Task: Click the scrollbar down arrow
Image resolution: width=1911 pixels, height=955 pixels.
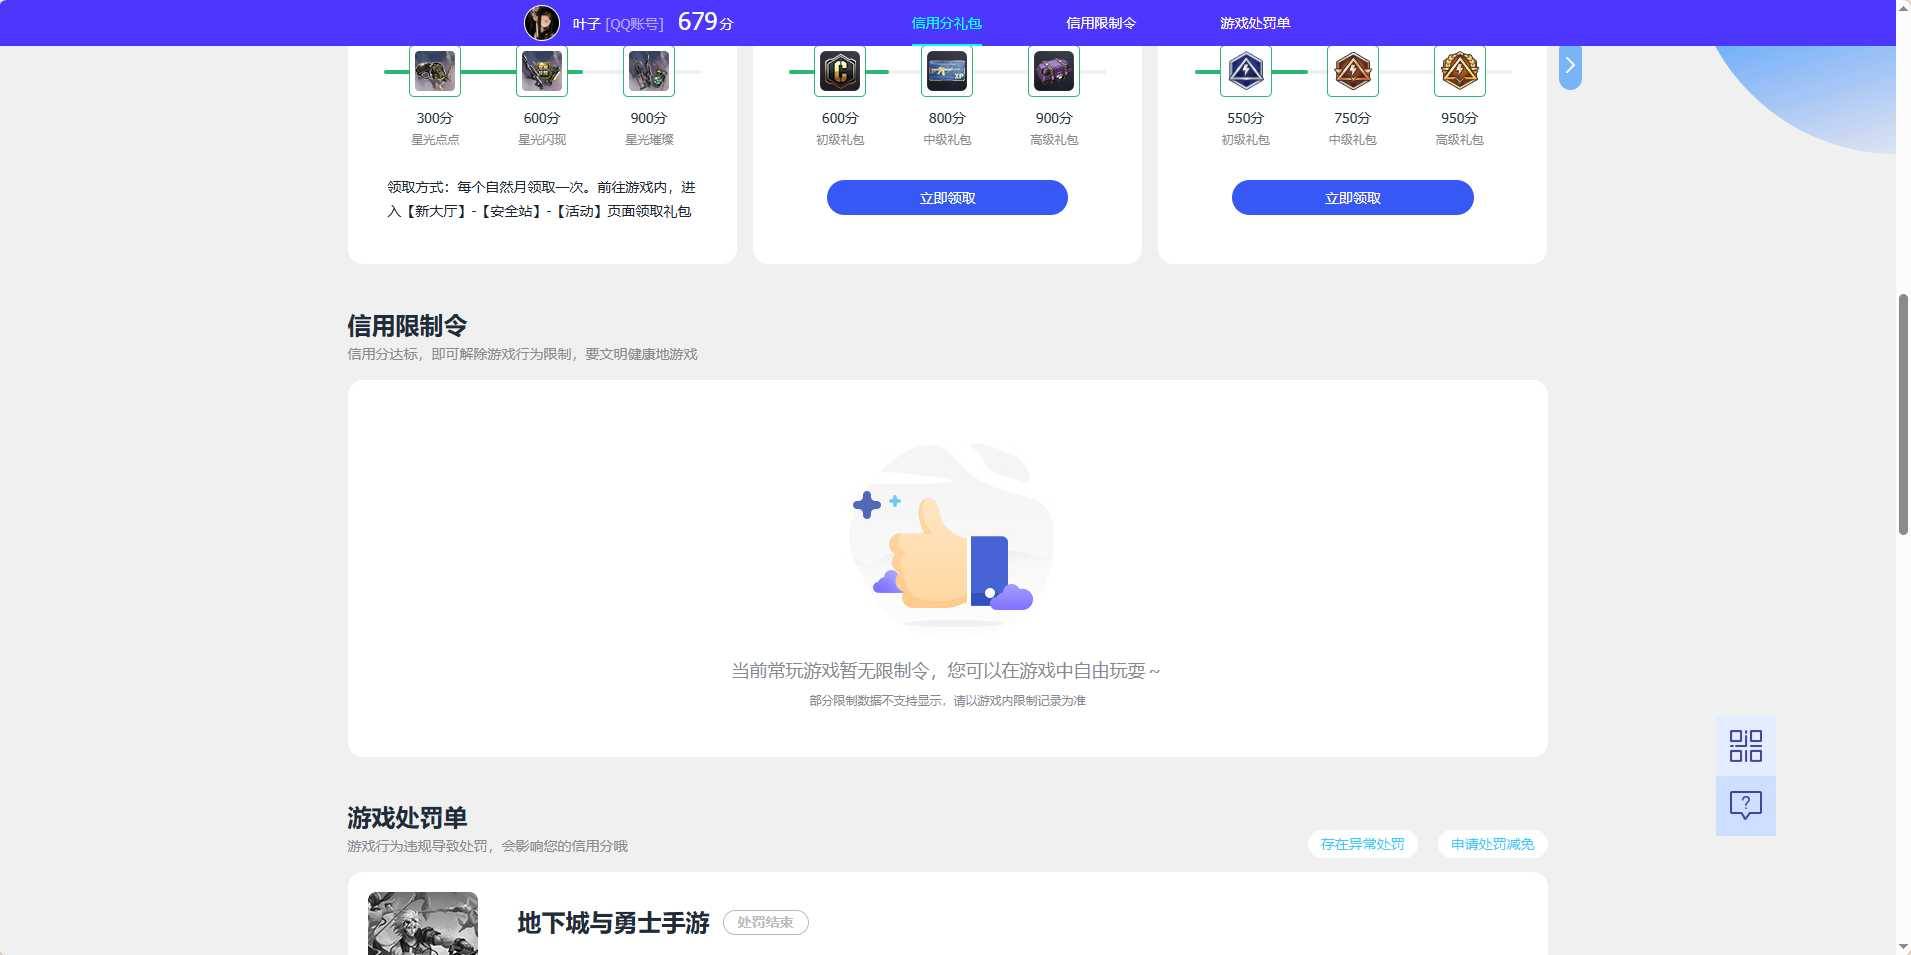Action: (1903, 947)
